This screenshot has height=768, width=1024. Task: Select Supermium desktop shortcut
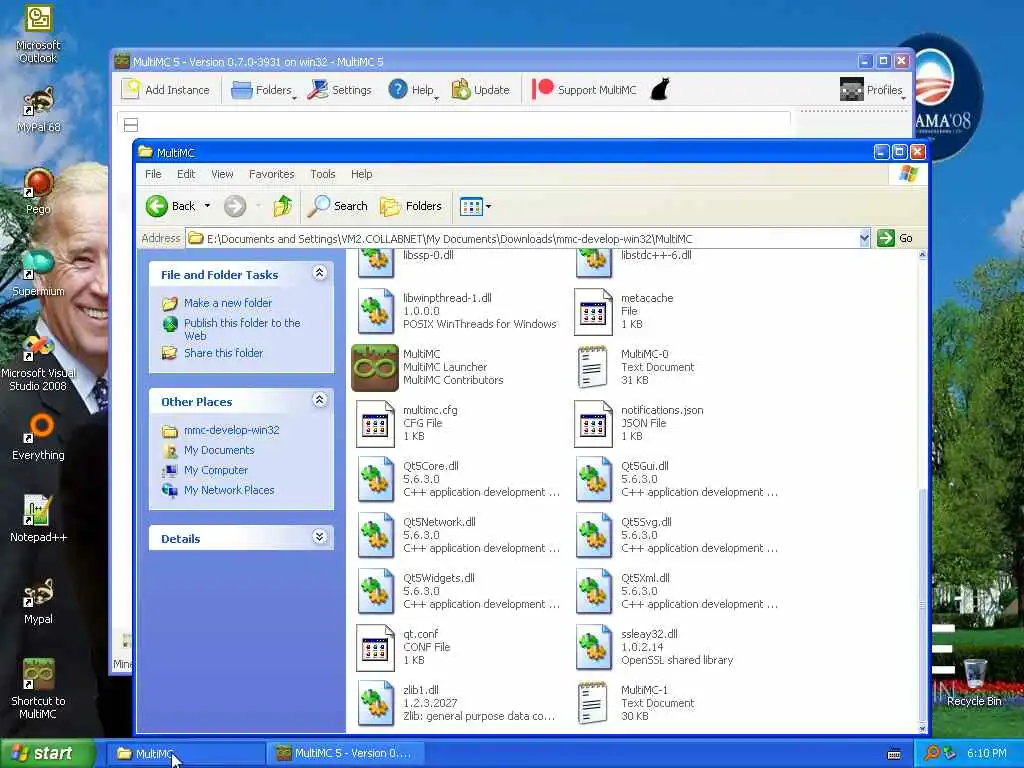tap(38, 274)
